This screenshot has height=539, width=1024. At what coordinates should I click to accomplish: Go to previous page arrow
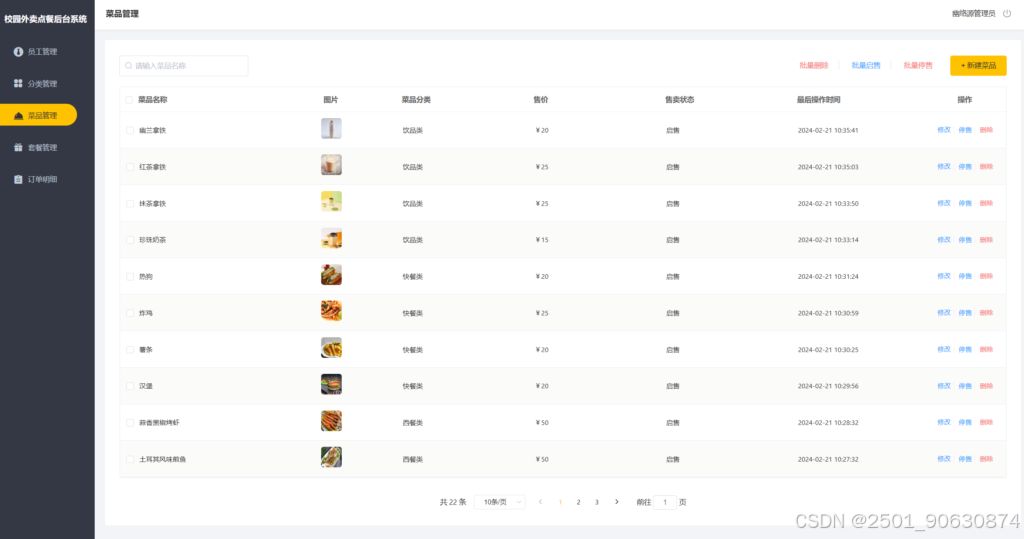(541, 502)
